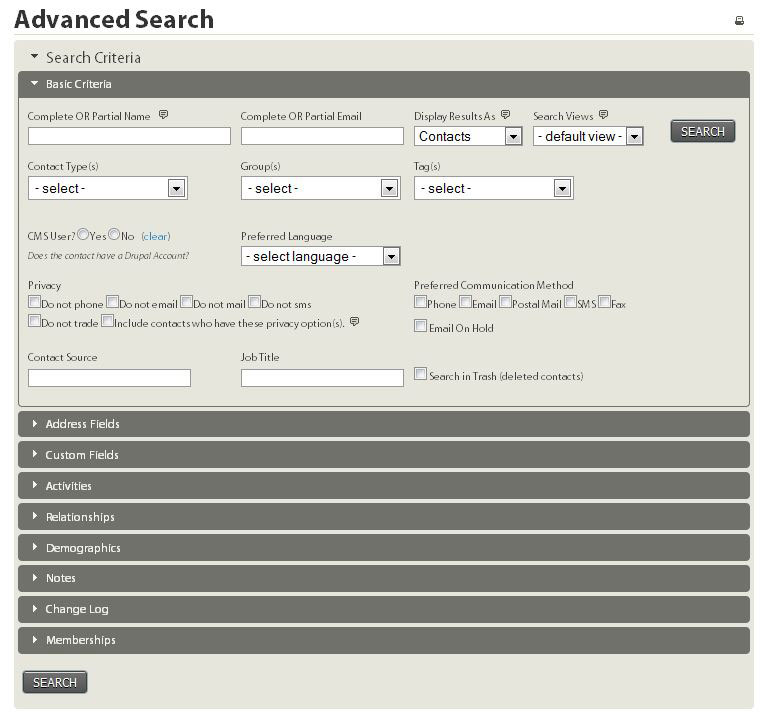Expand the Address Fields section
768x716 pixels.
[x=82, y=424]
